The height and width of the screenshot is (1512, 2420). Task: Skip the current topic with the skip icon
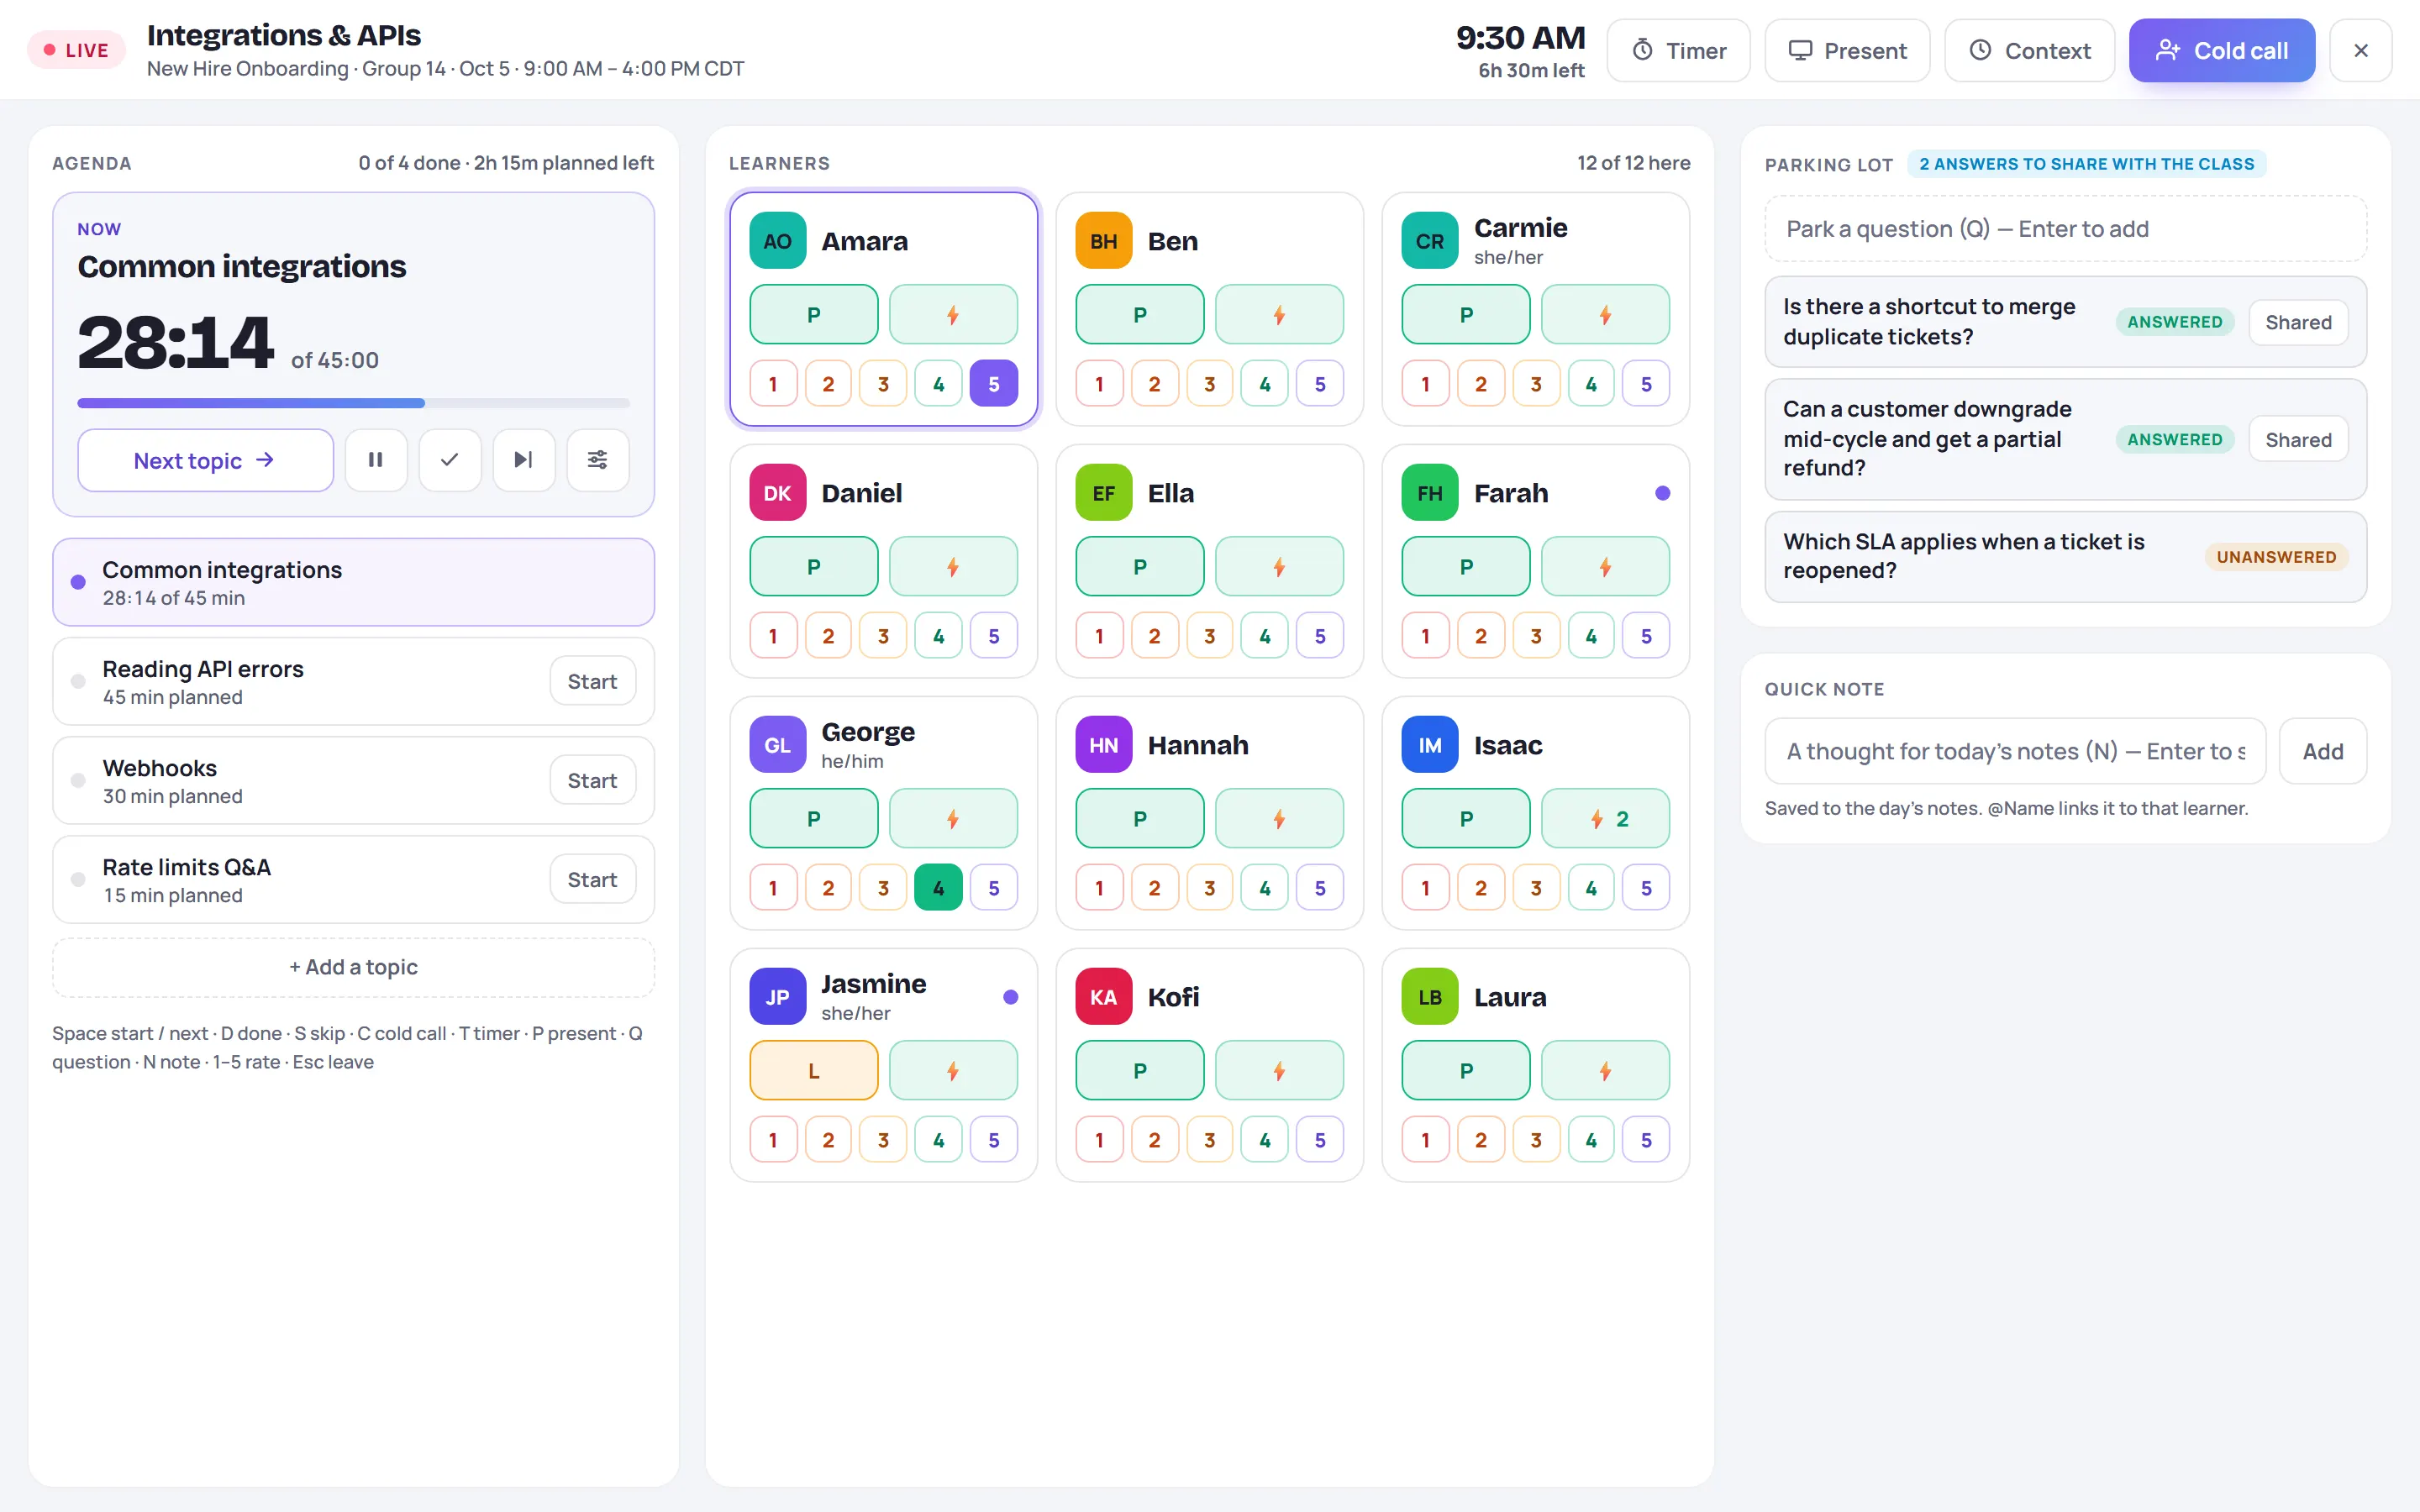523,460
